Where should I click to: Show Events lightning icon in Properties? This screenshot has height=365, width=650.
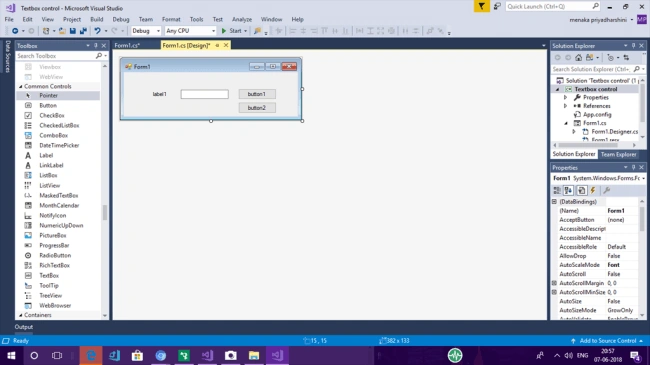pos(593,190)
